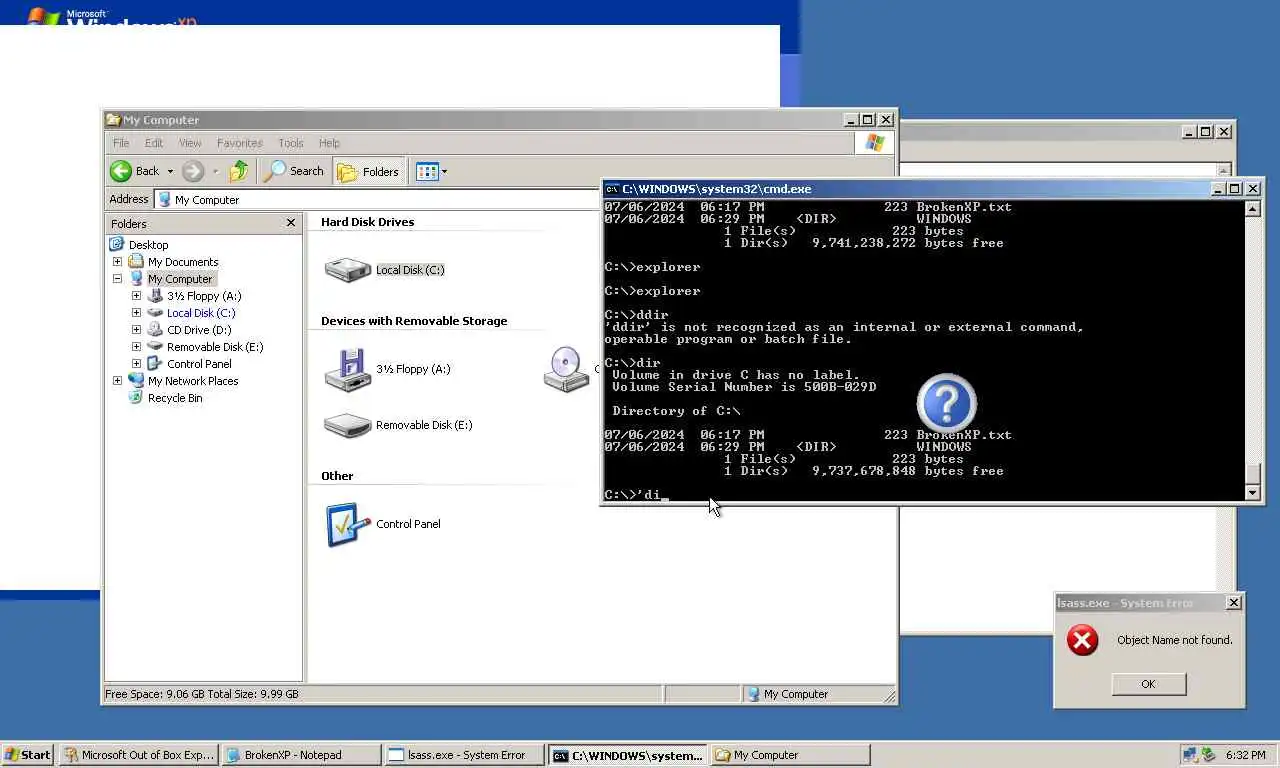Image resolution: width=1280 pixels, height=768 pixels.
Task: Expand My Documents tree node
Action: point(117,262)
